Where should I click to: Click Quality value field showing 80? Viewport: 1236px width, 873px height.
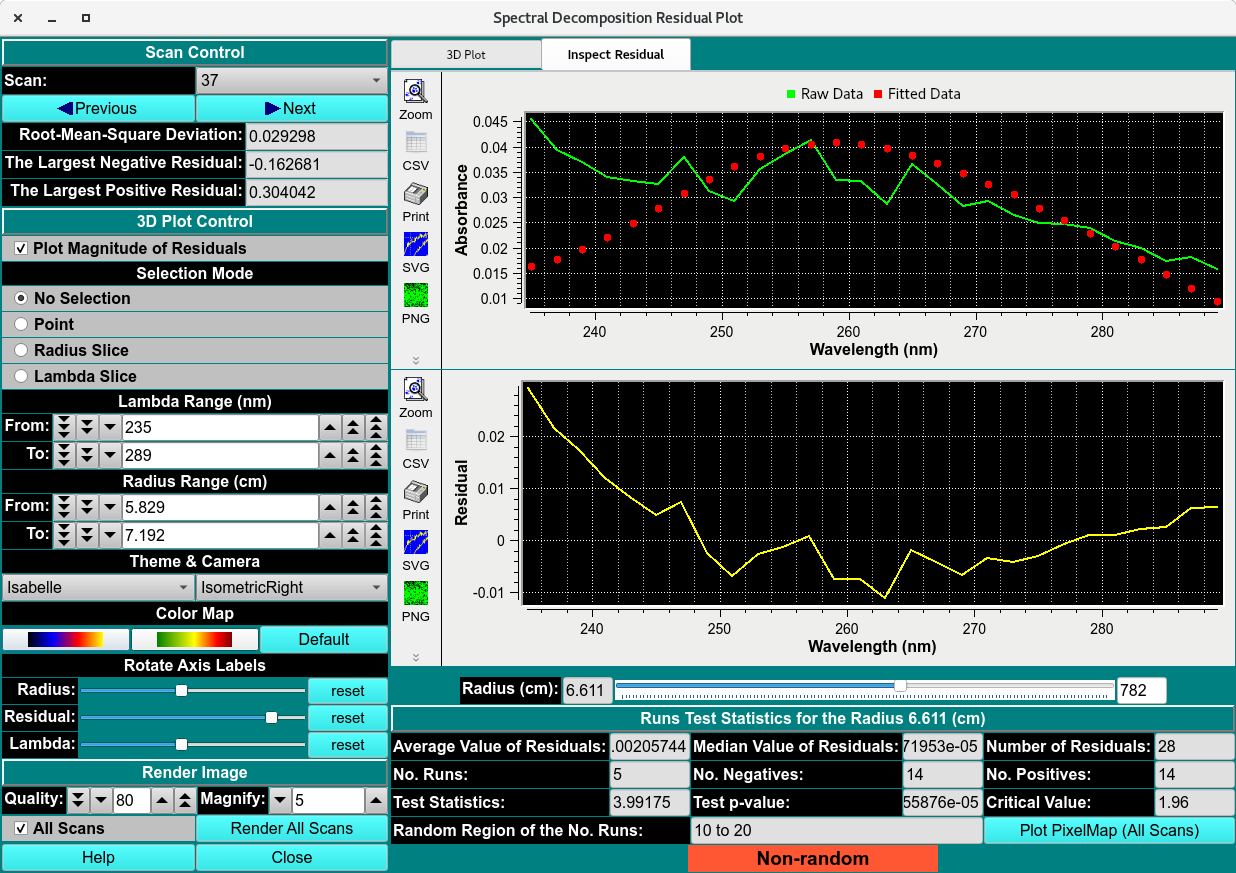131,800
